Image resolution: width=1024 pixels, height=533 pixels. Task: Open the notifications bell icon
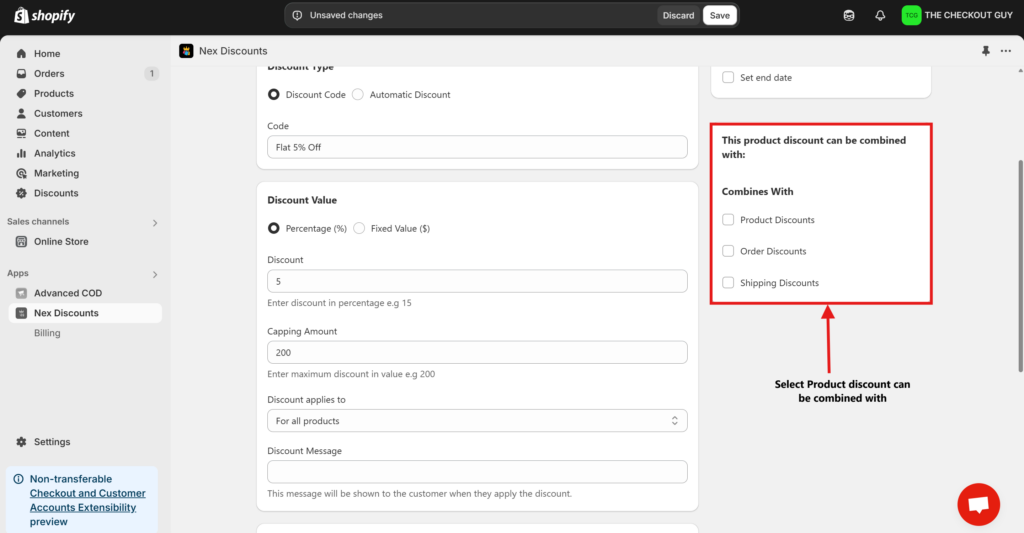click(x=880, y=16)
